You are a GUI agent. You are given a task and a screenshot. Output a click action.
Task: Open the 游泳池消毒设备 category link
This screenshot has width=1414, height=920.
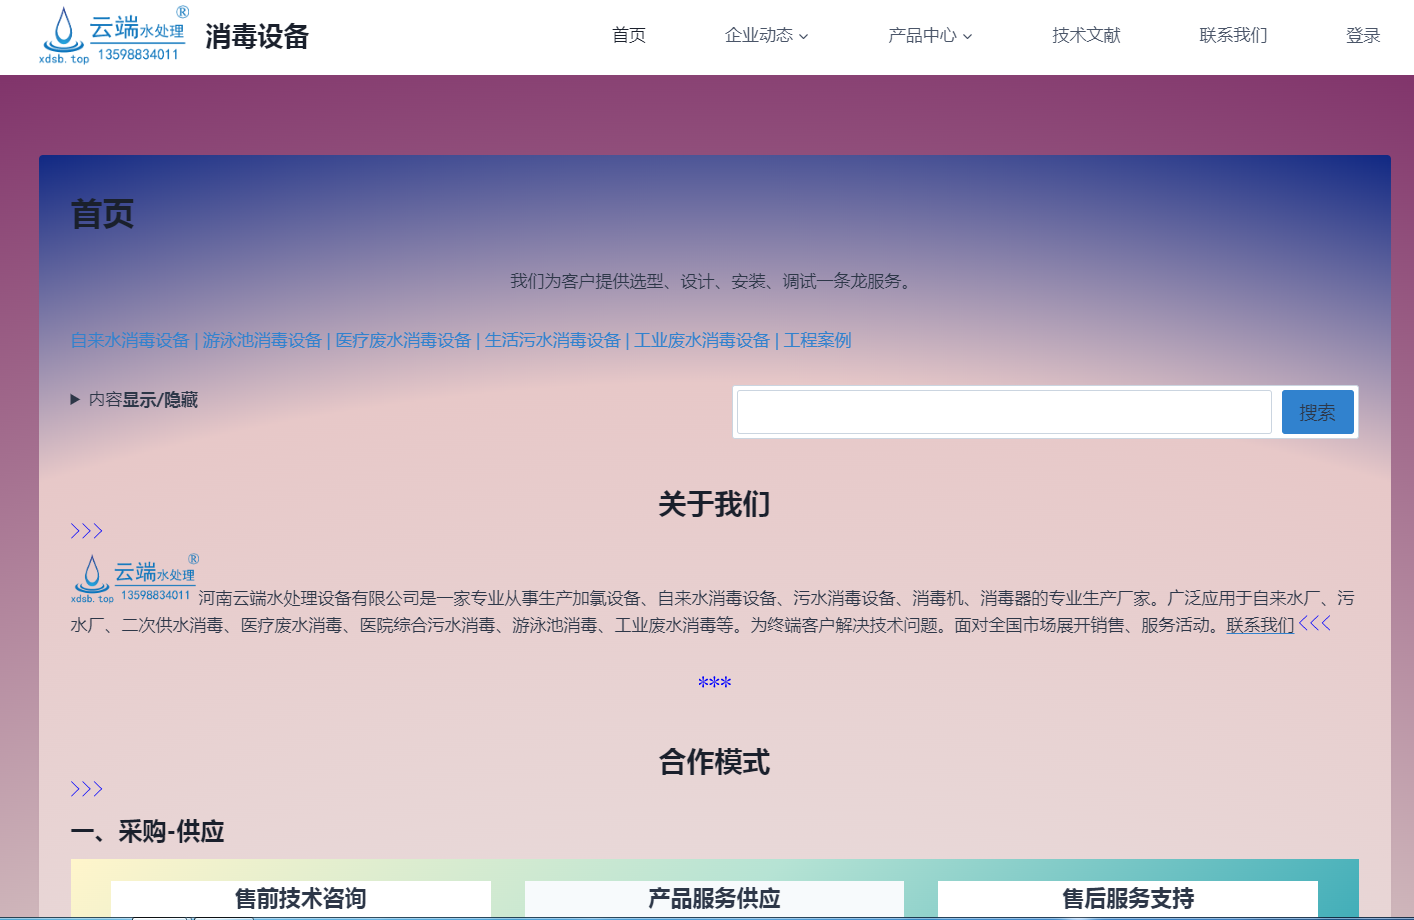coord(261,340)
